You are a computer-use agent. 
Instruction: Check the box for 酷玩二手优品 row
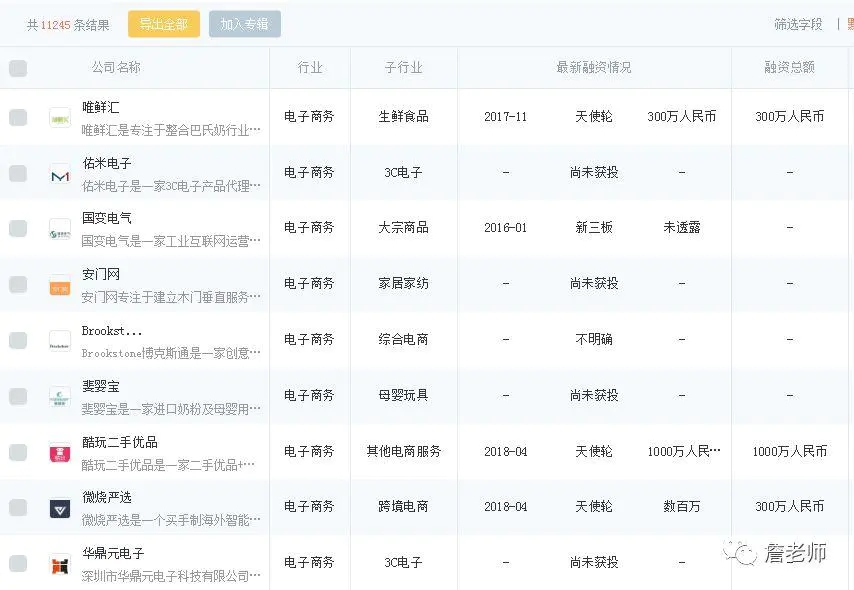(x=18, y=452)
